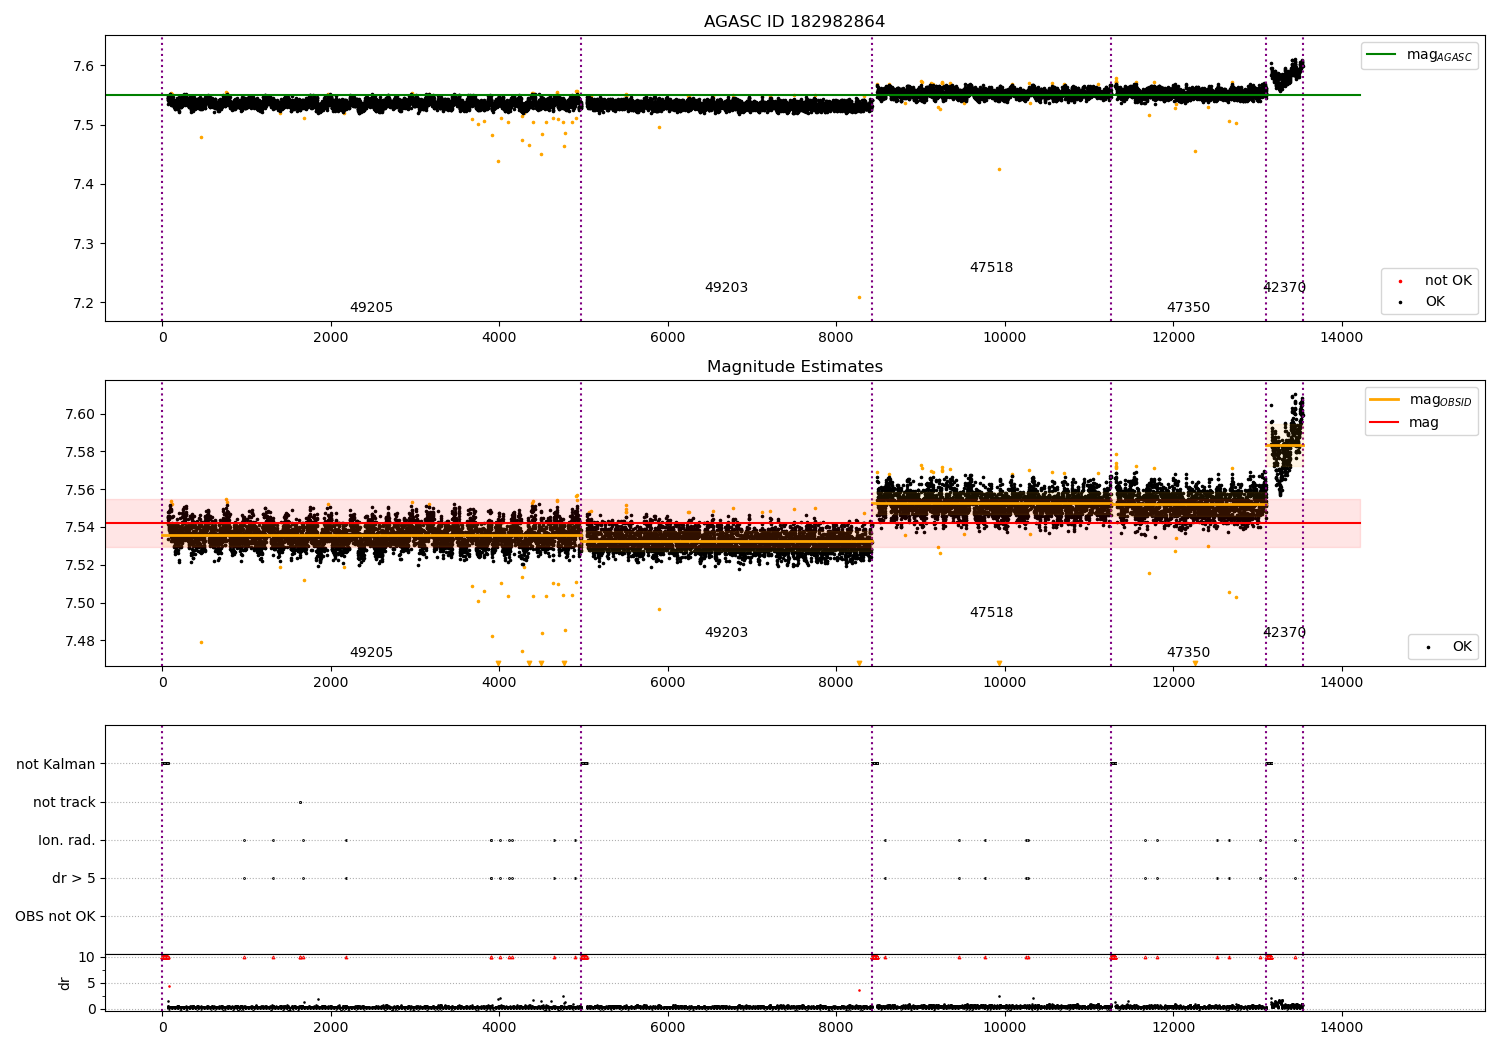
Task: Click obsid label 47350 in the AGASC ID plot
Action: coord(1188,308)
